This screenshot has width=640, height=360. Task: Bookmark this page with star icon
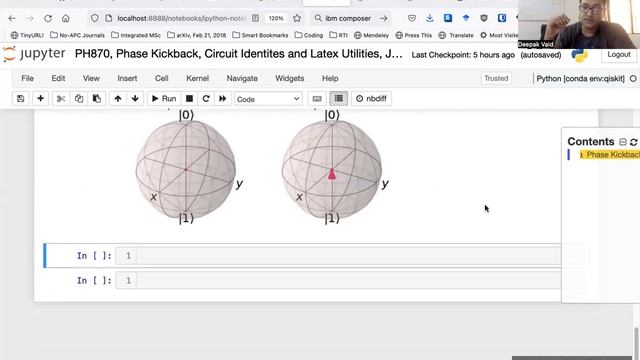[x=297, y=18]
